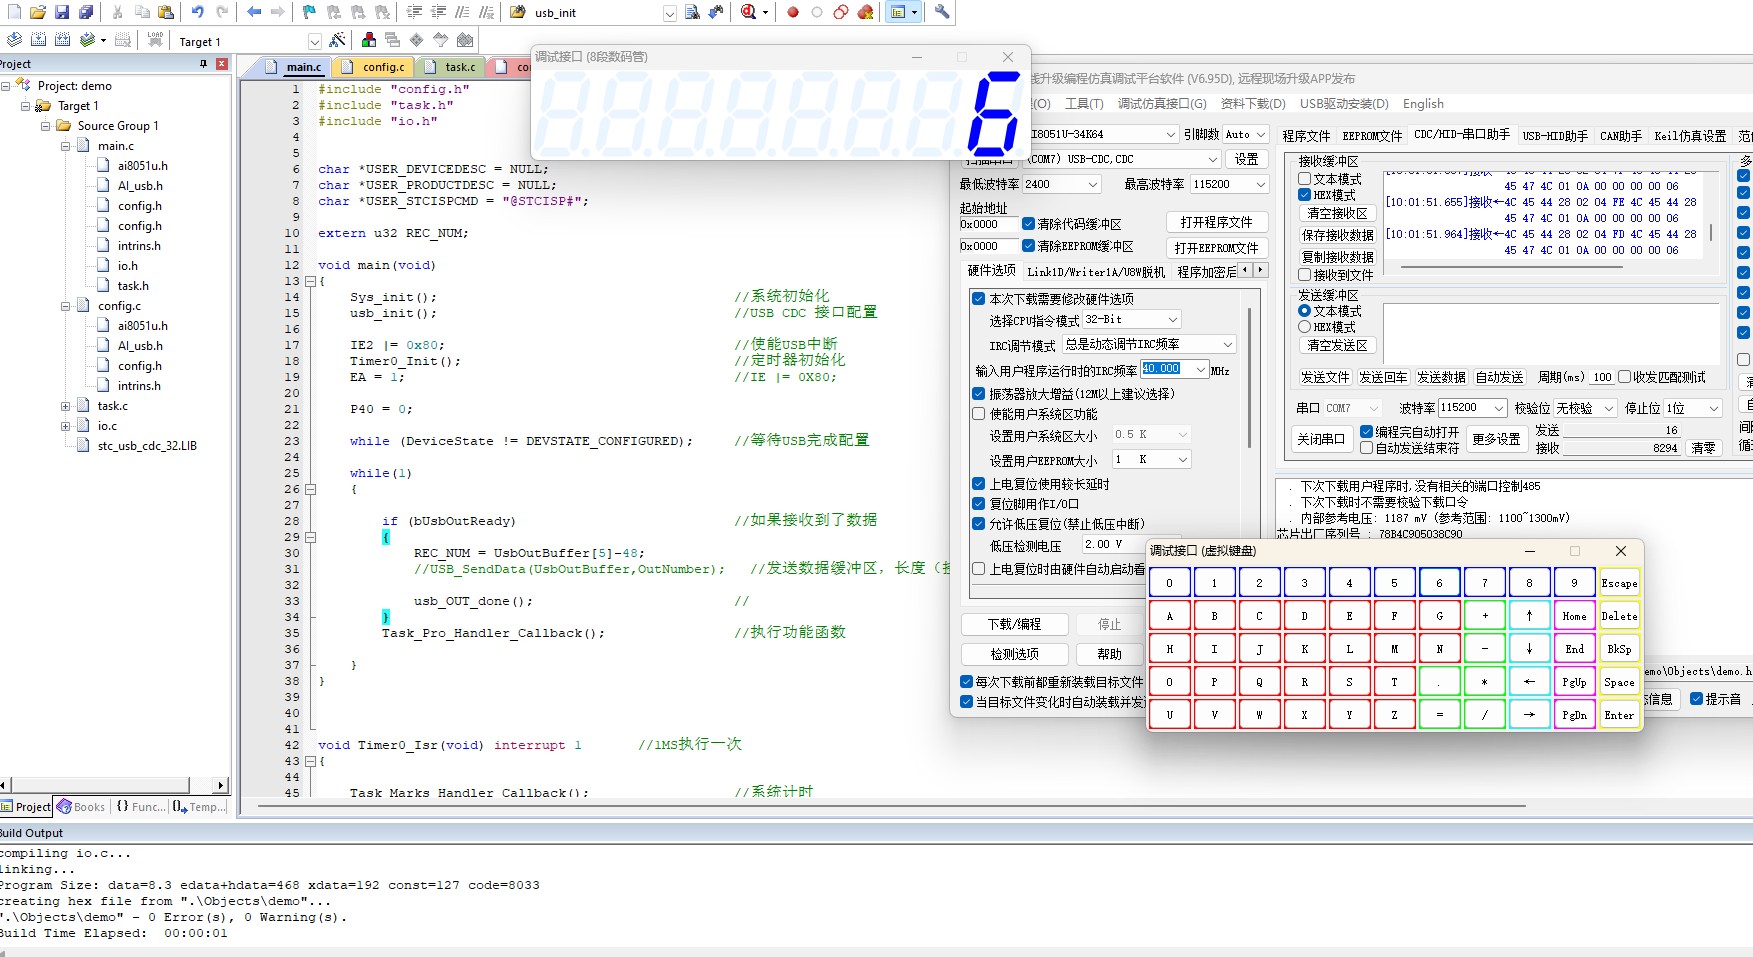The width and height of the screenshot is (1753, 957).
Task: Click the Save All icon
Action: pyautogui.click(x=86, y=12)
